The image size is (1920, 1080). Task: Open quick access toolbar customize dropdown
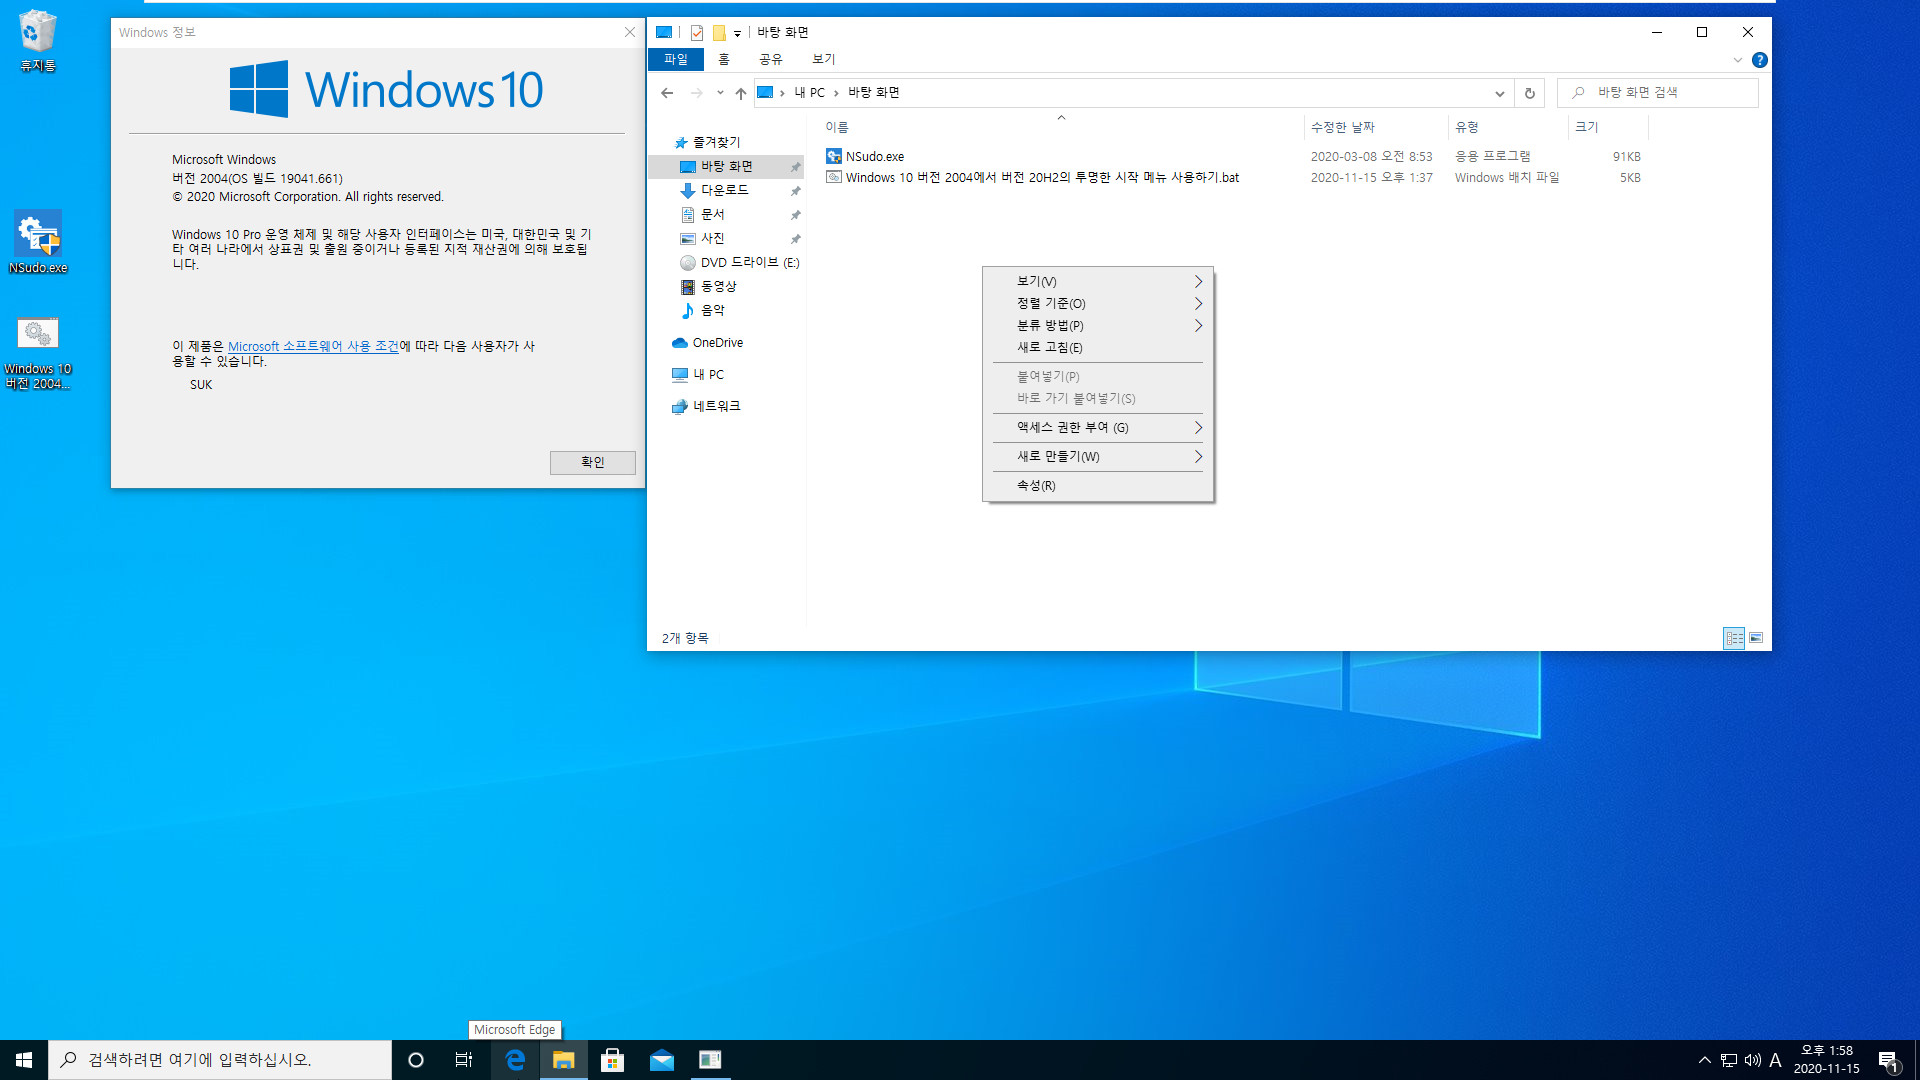point(738,33)
